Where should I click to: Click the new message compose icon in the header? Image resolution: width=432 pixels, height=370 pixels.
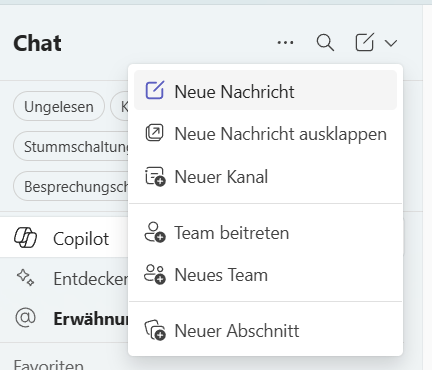tap(364, 42)
